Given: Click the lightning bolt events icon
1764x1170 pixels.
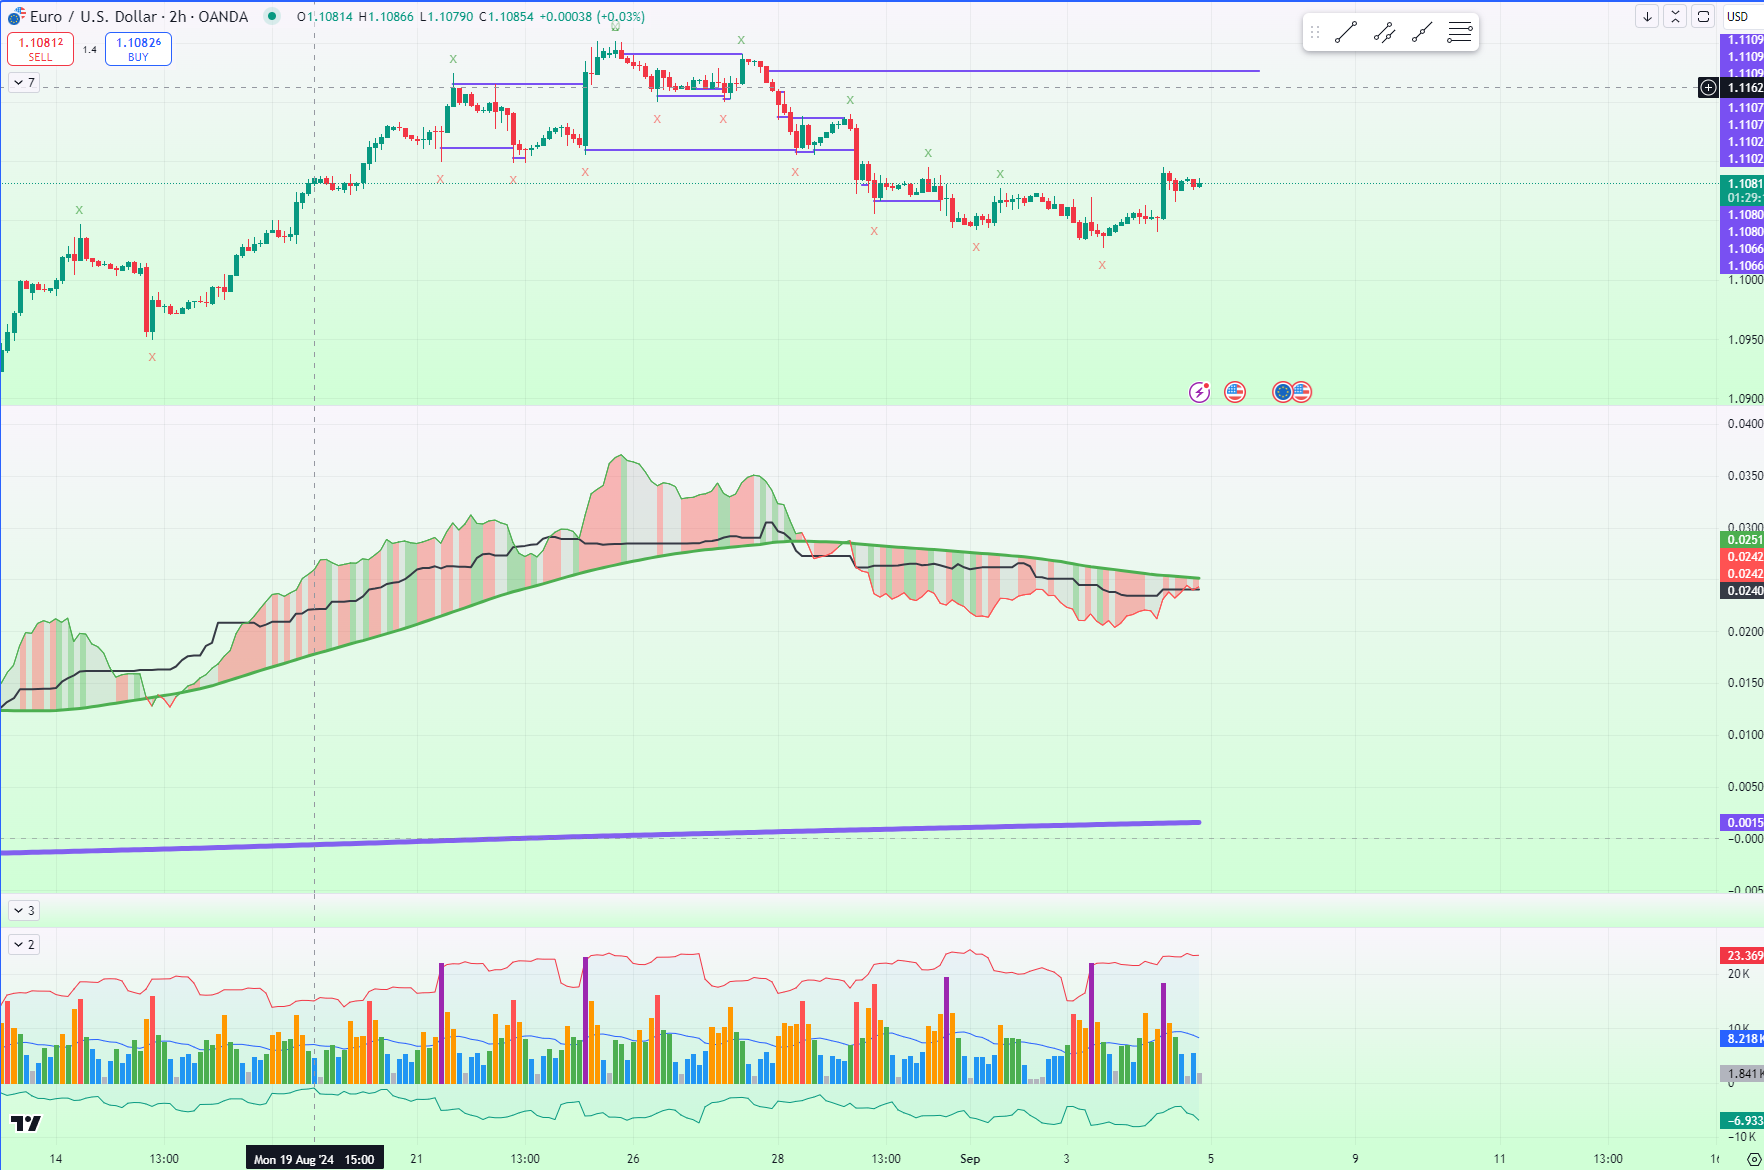Looking at the screenshot, I should [x=1199, y=392].
